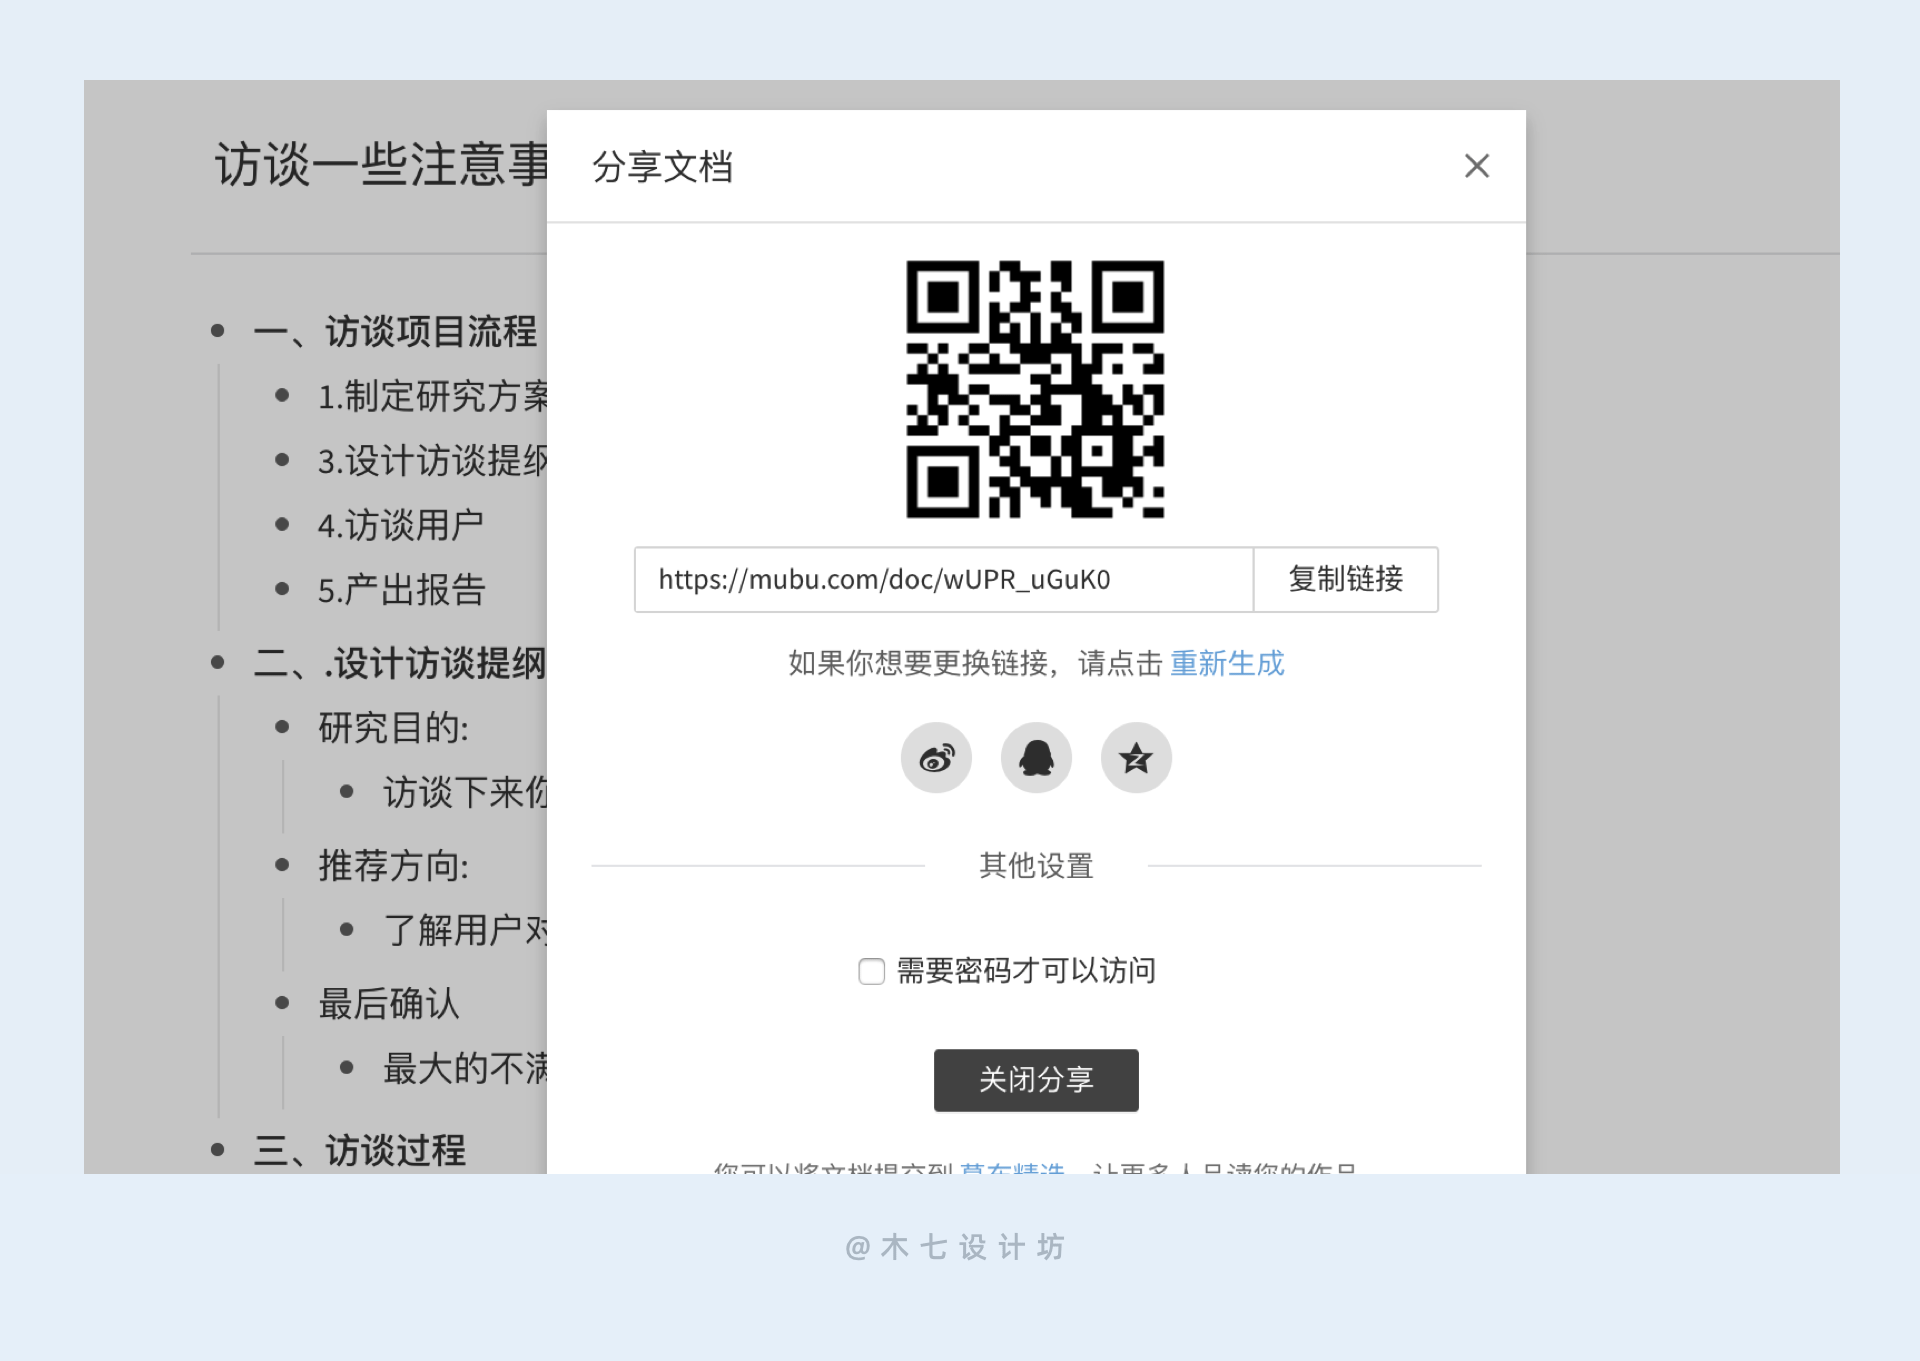
Task: Collapse bullet of 二、设计访谈提纲
Action: coord(218,662)
